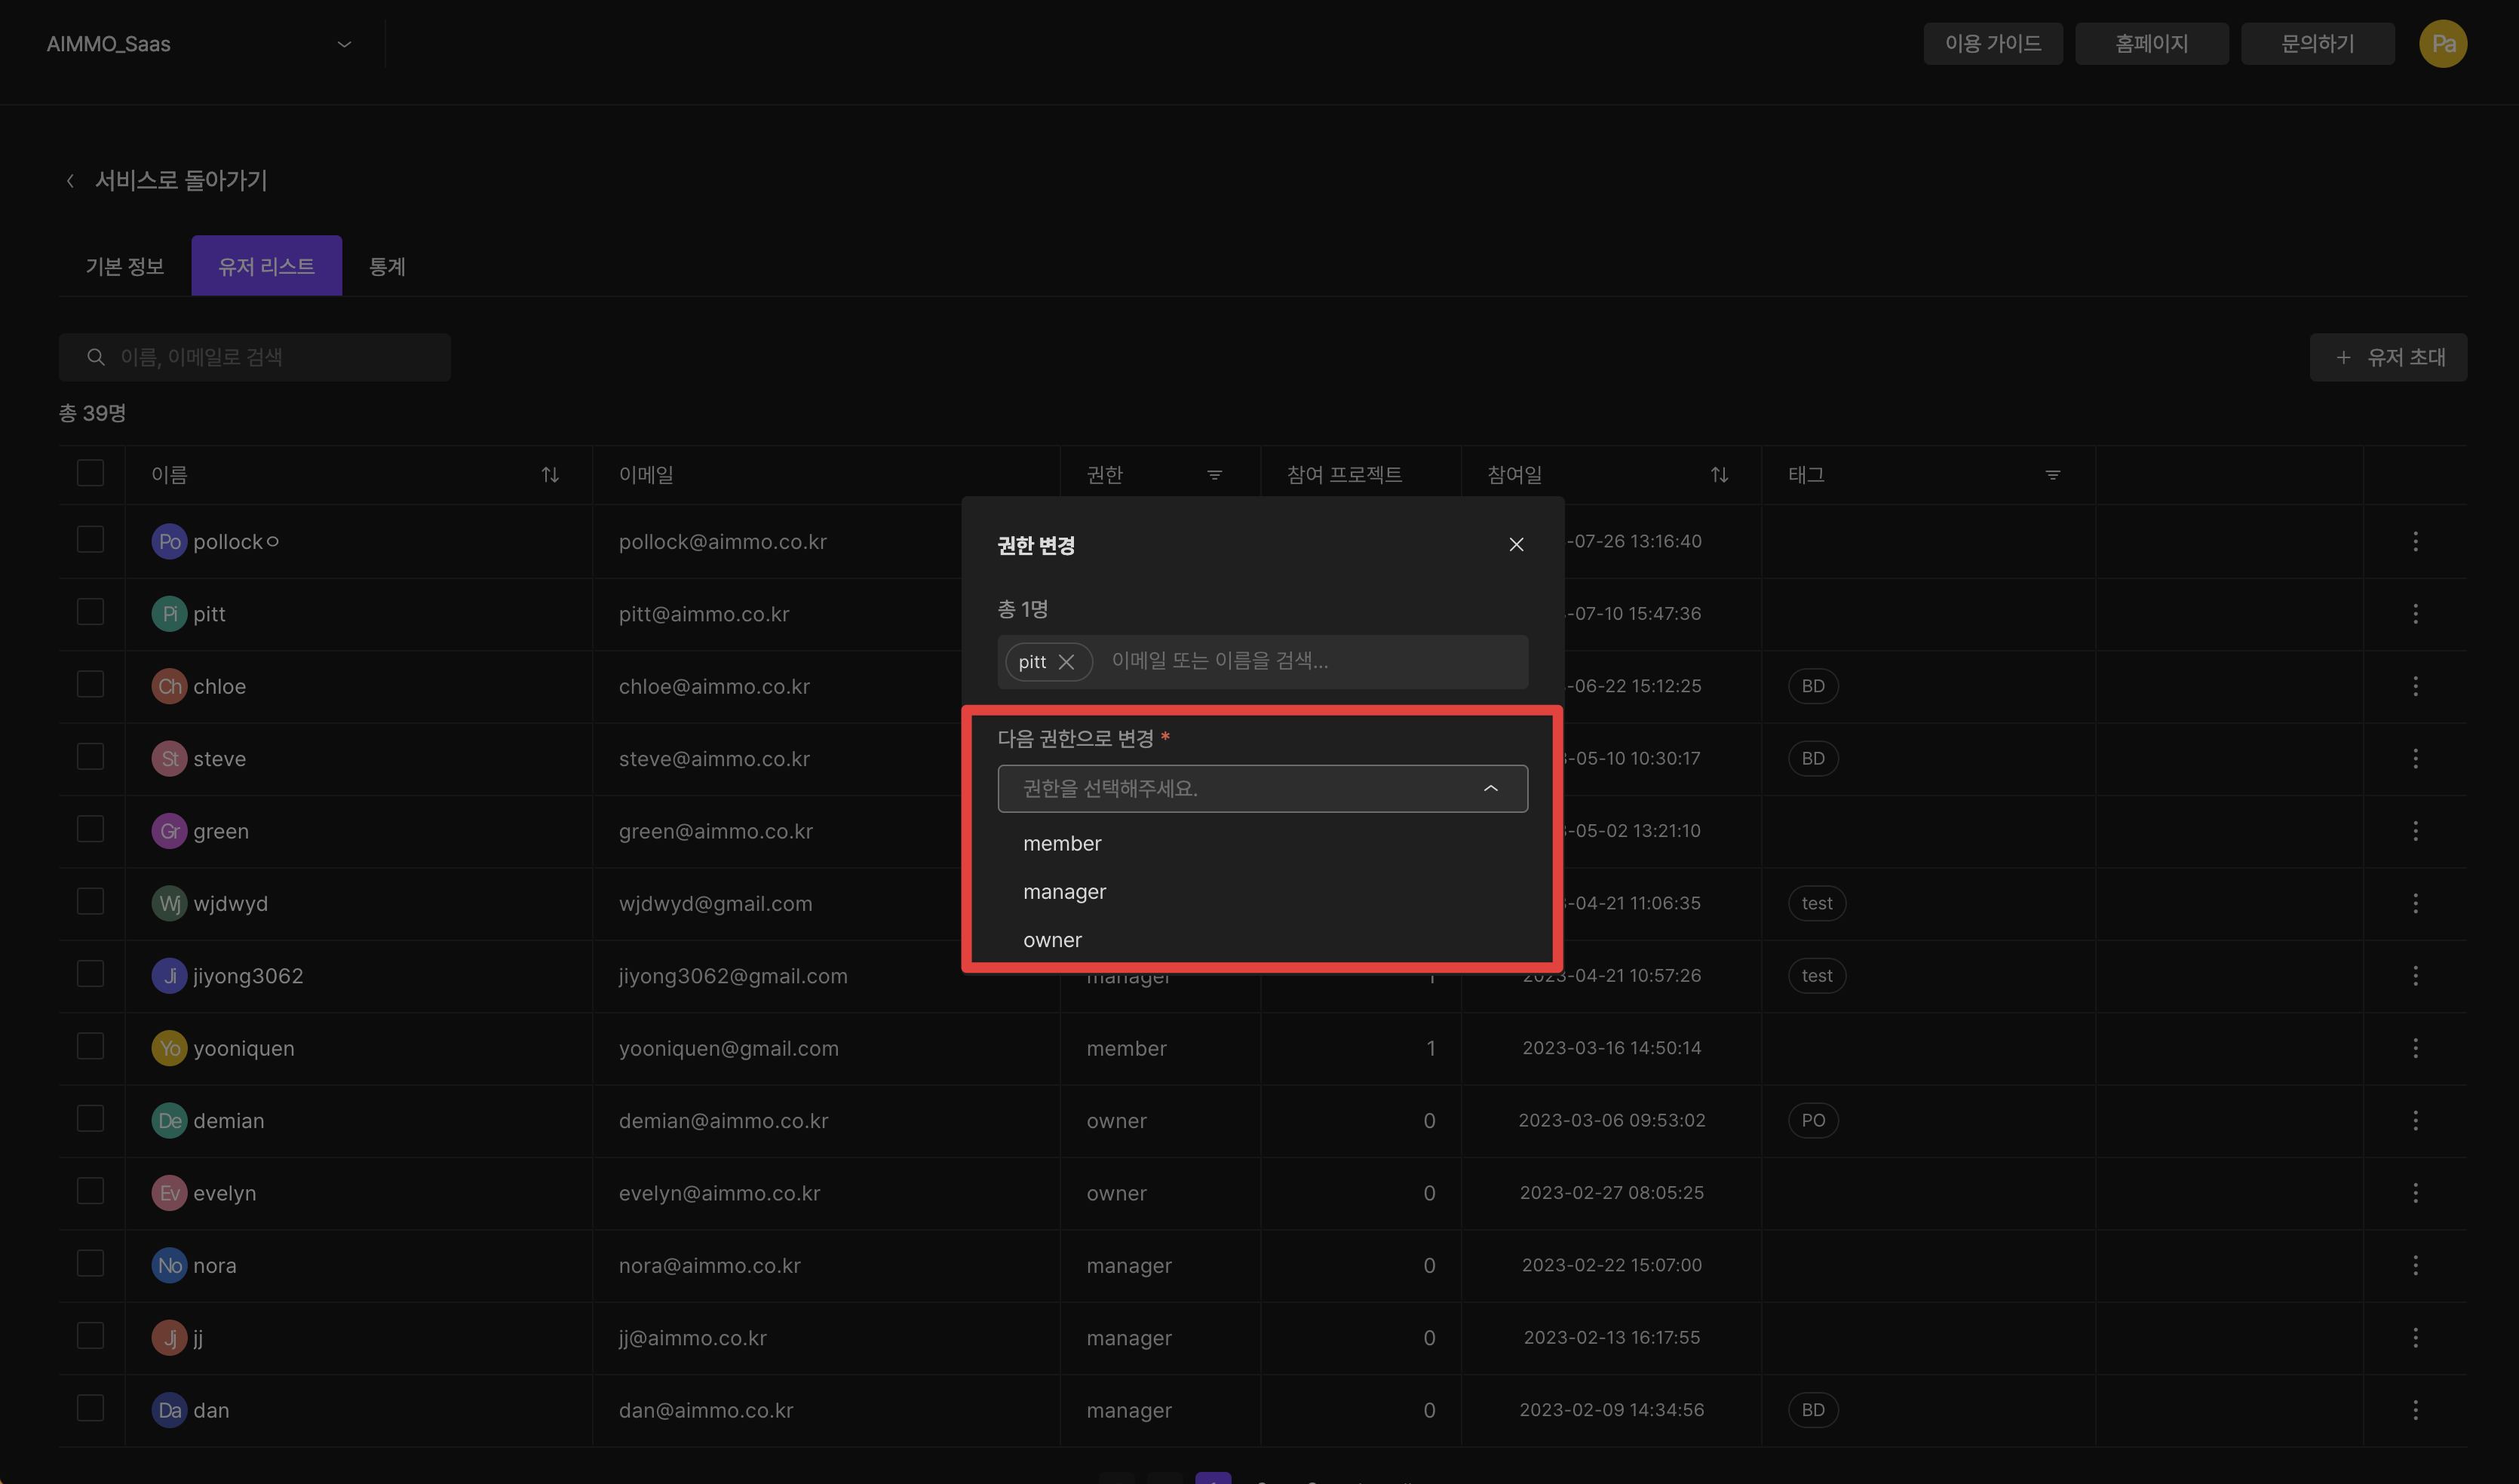Open the Pa profile avatar
2519x1484 pixels.
(x=2442, y=44)
